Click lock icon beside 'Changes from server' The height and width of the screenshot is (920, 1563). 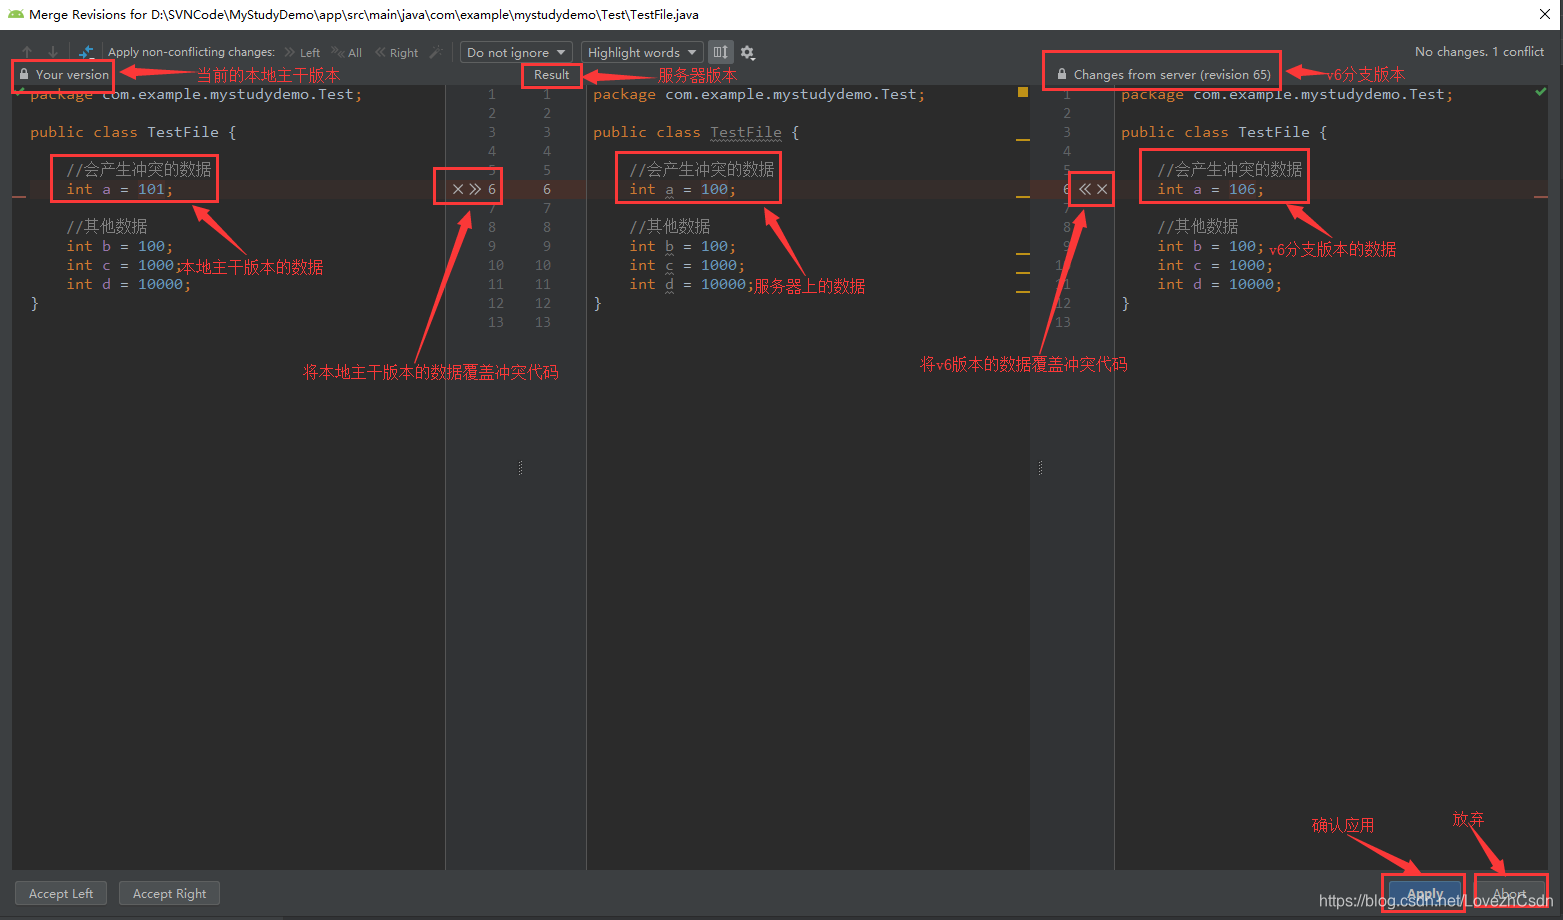[1061, 74]
